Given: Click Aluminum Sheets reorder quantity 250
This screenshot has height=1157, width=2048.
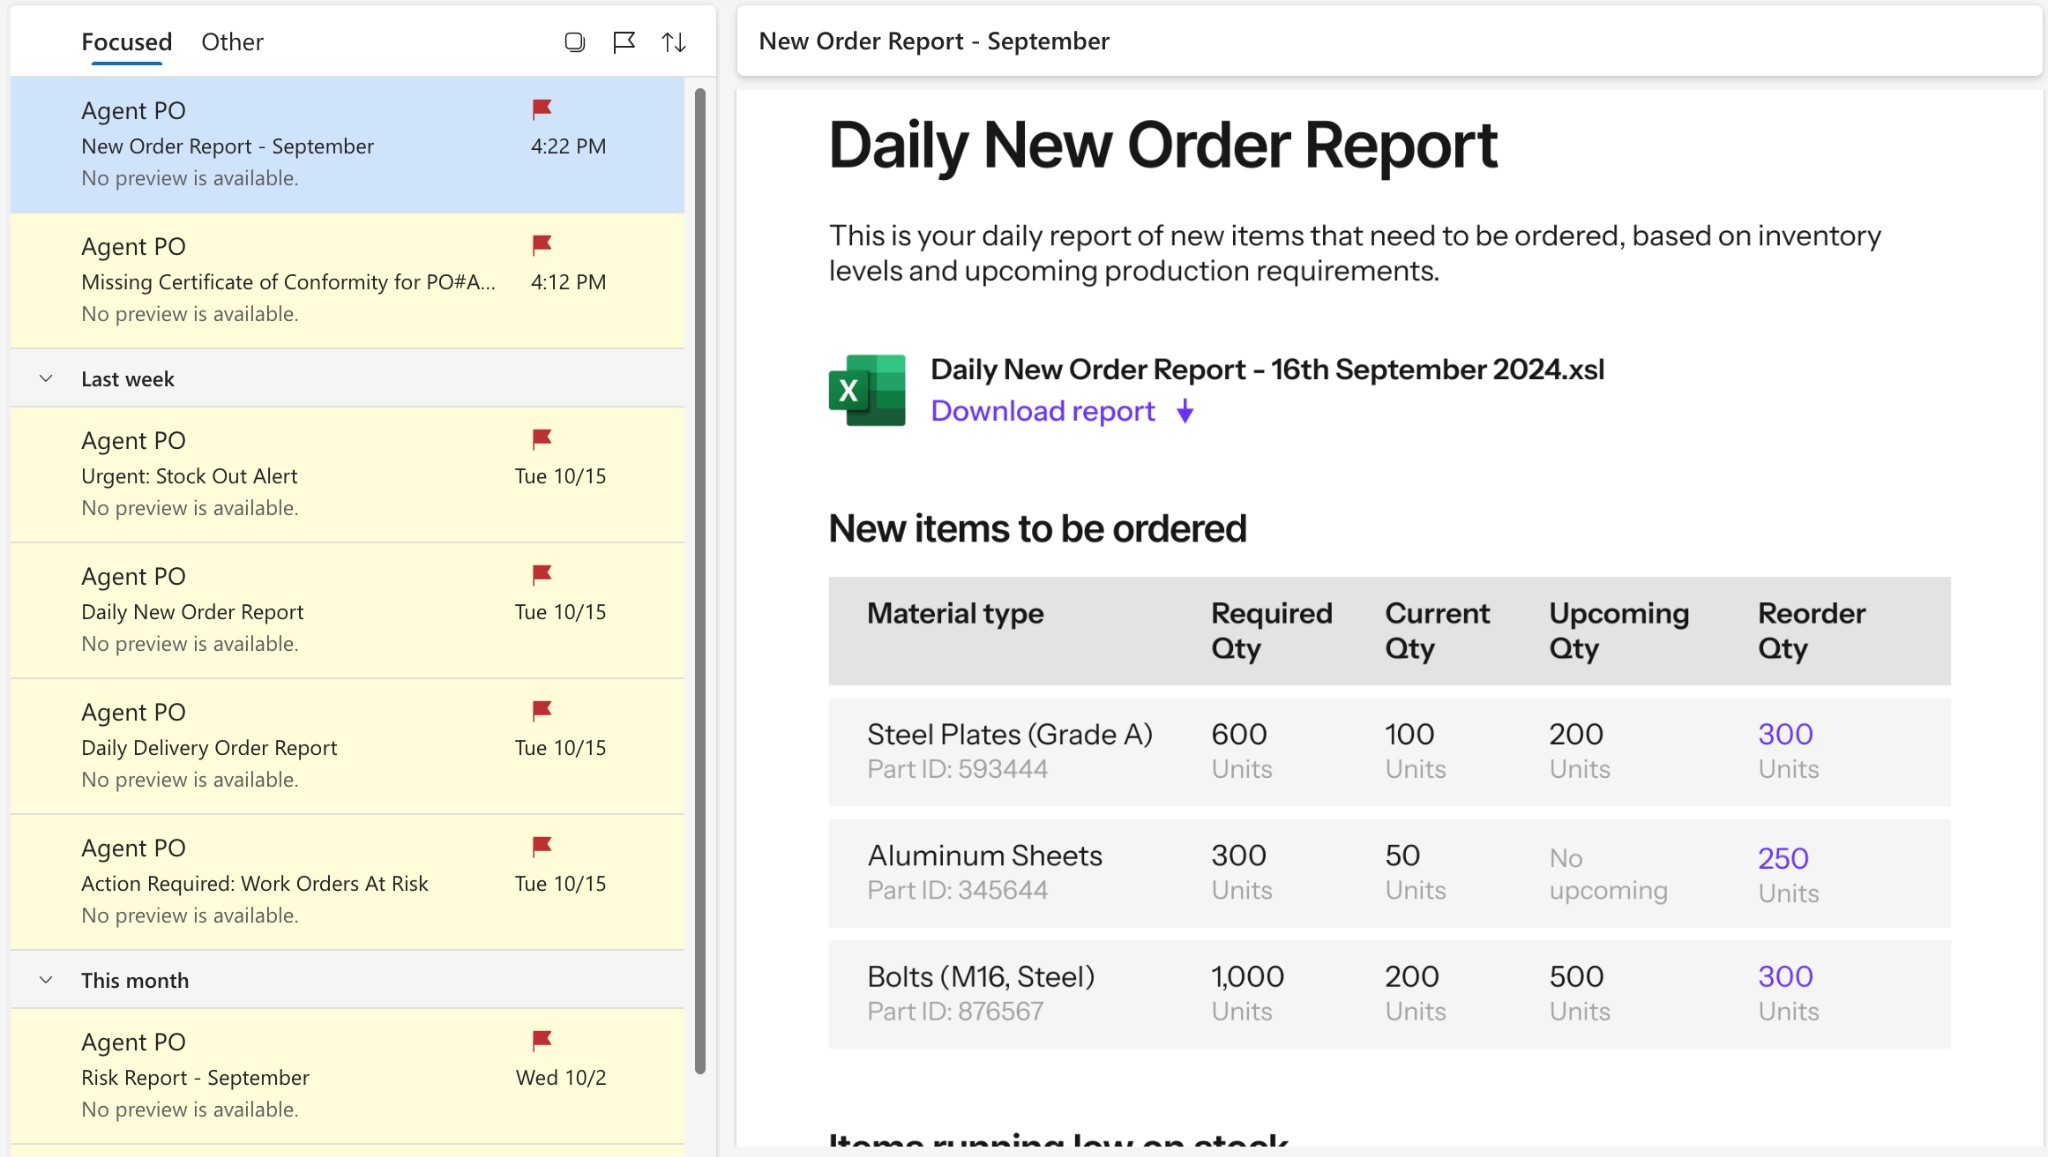Looking at the screenshot, I should click(x=1783, y=858).
